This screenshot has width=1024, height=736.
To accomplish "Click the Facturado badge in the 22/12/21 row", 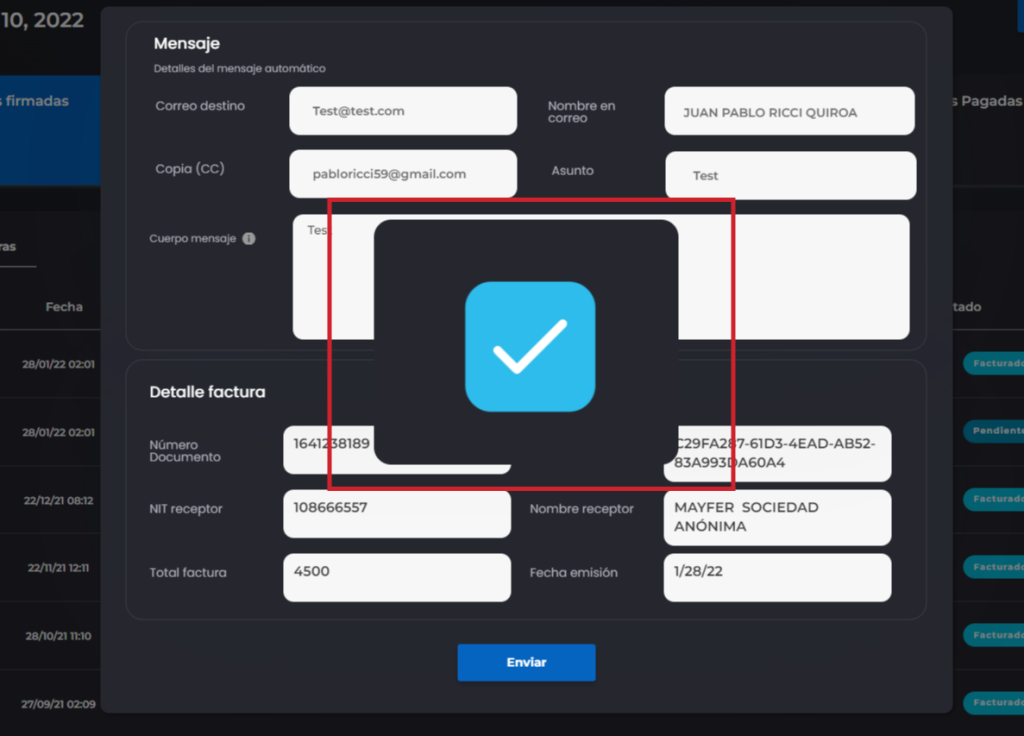I will (994, 498).
